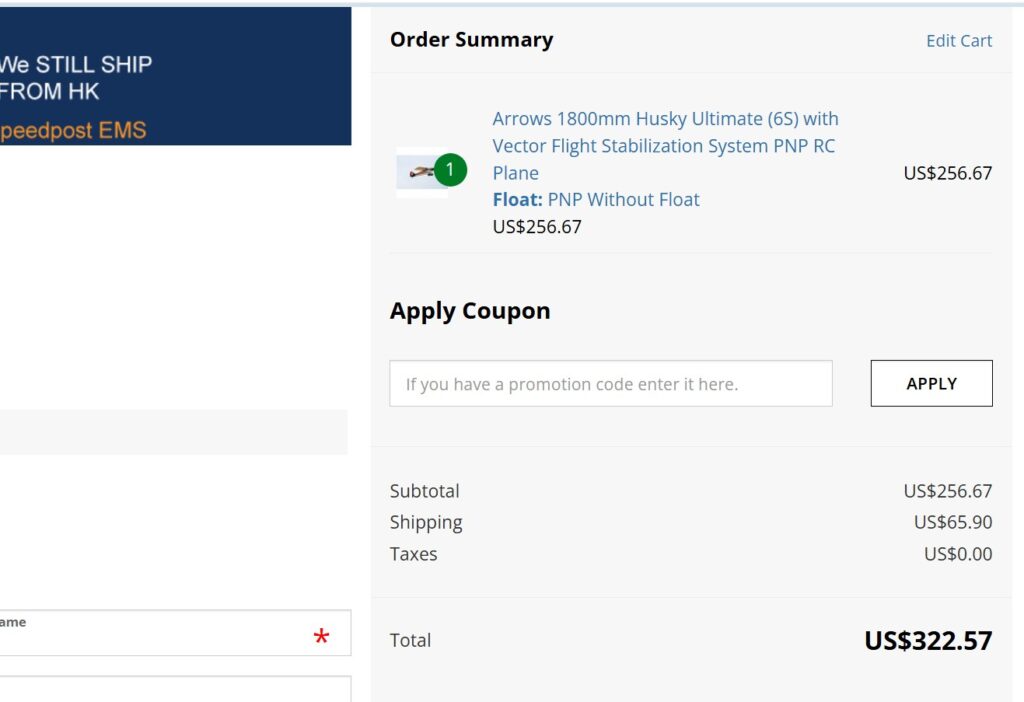Image resolution: width=1024 pixels, height=702 pixels.
Task: Click the US$0.00 taxes amount
Action: tap(957, 554)
